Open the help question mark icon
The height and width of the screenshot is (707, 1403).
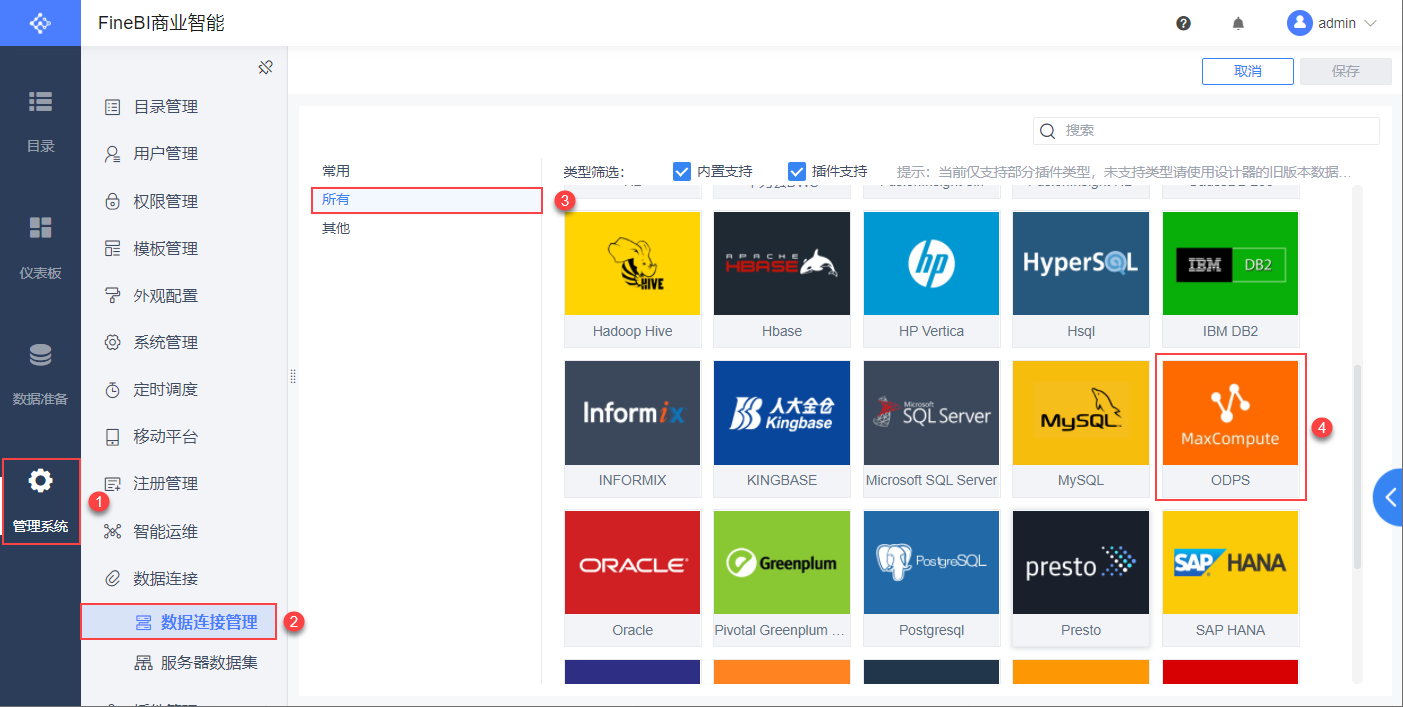(1184, 23)
